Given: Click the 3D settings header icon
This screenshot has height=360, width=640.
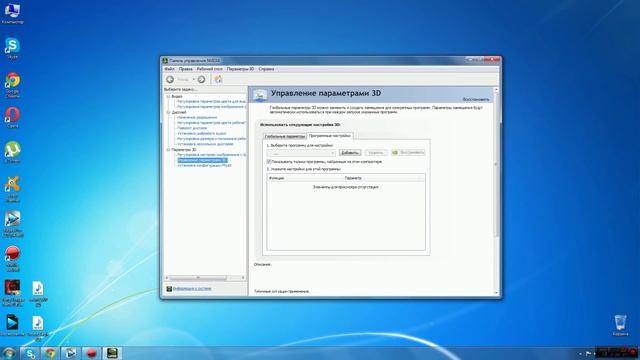Looking at the screenshot, I should [260, 96].
